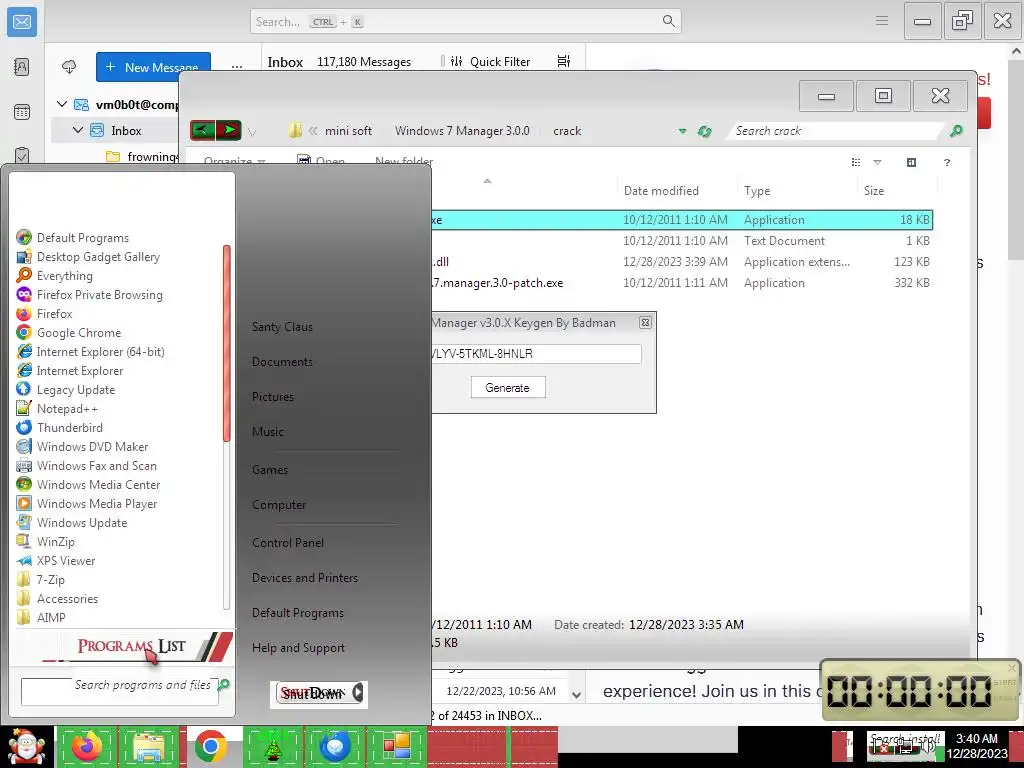The image size is (1024, 768).
Task: Click the Explorer back navigation arrow
Action: point(202,130)
